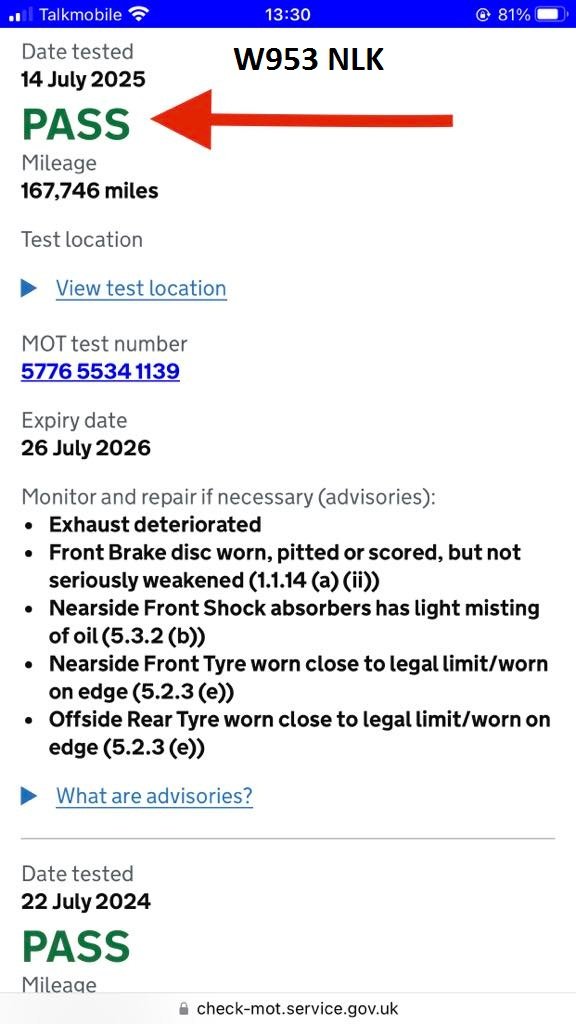Tap the battery icon in status bar

click(550, 14)
